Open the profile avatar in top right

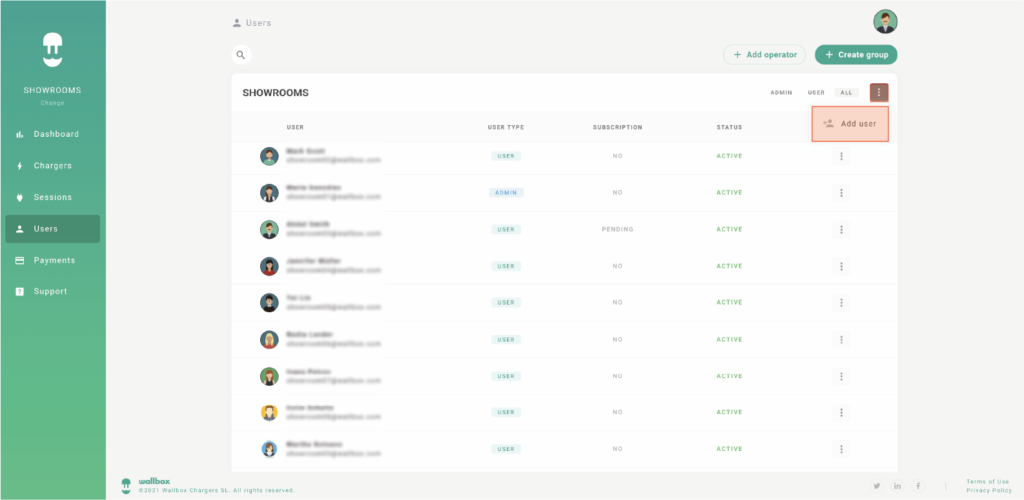tap(885, 22)
